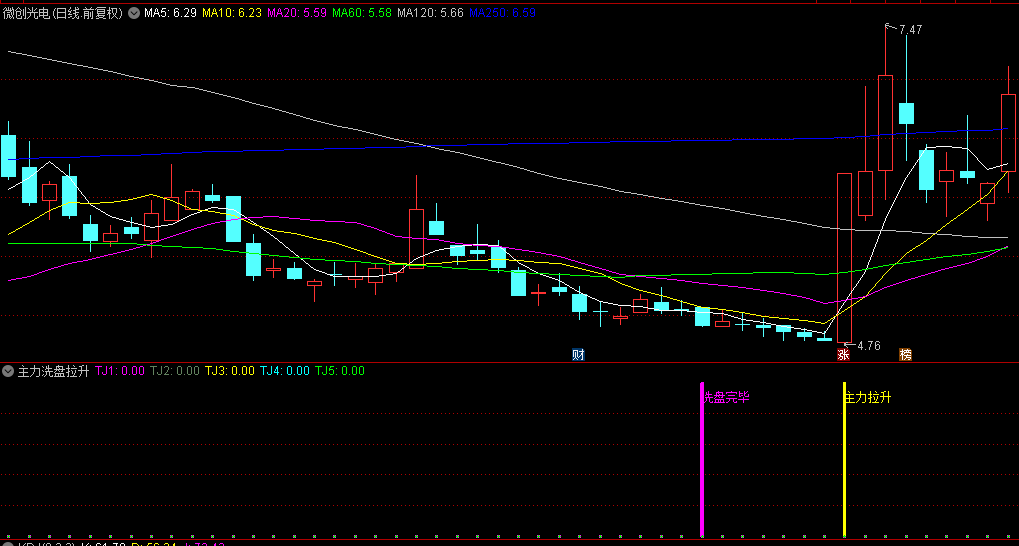Screen dimensions: 1019x546
Task: Click the 7.47 high price label
Action: 910,29
